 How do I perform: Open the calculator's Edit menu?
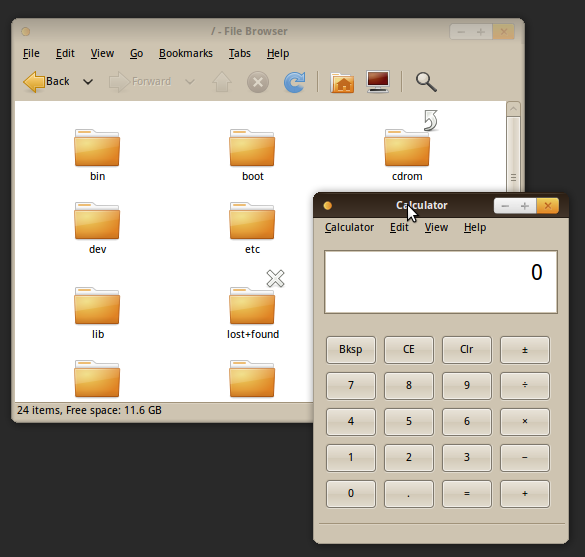(399, 227)
